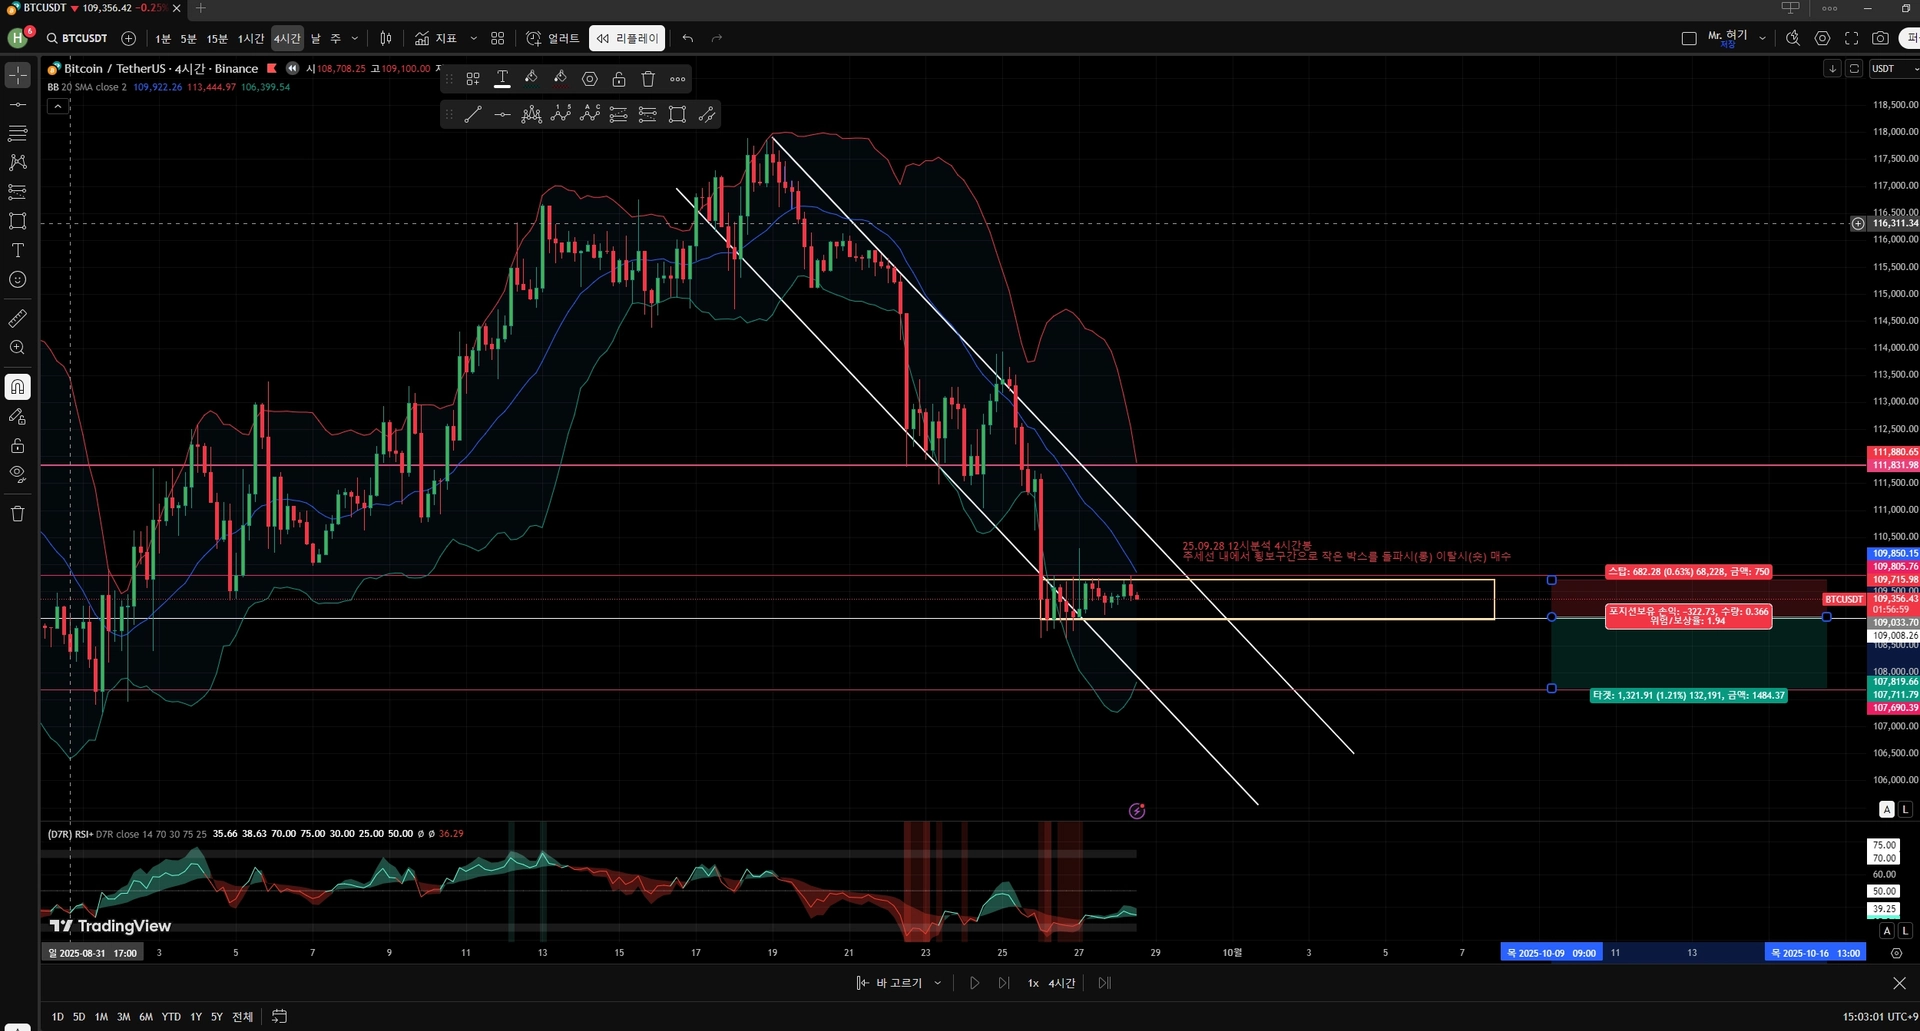Open chart settings hexagon in the top bar
This screenshot has height=1031, width=1920.
1822,38
